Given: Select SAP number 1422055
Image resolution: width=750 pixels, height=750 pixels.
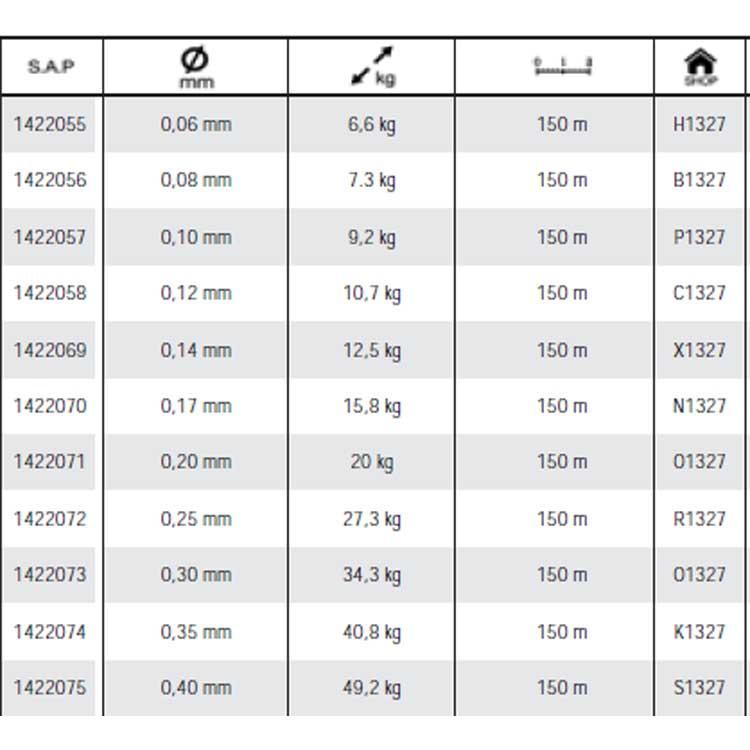Looking at the screenshot, I should (50, 125).
